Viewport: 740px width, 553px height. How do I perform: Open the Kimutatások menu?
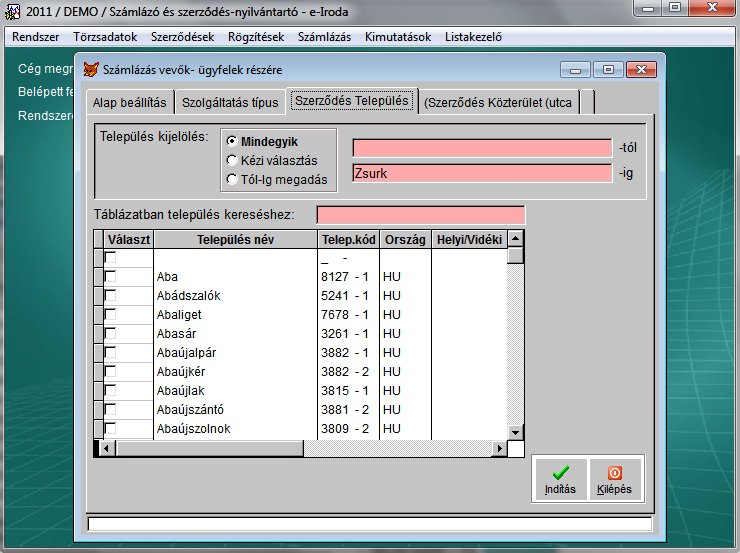coord(398,37)
